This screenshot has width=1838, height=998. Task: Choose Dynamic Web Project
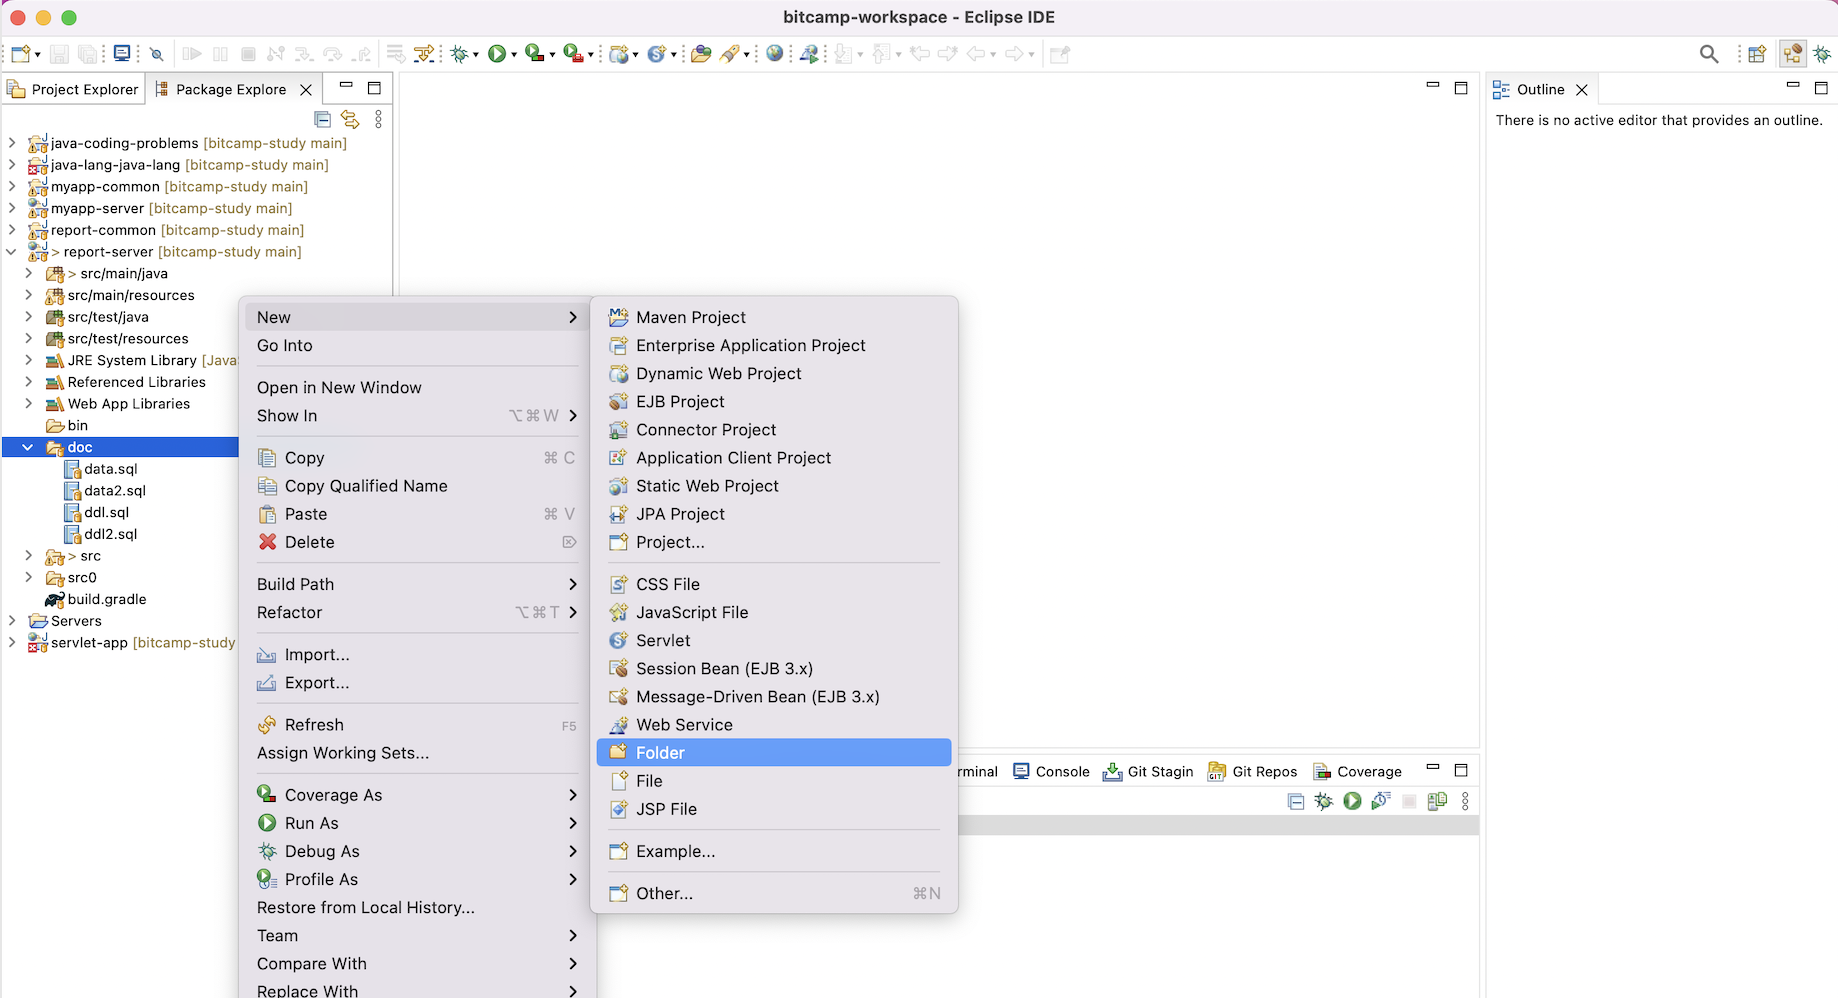[x=774, y=373]
